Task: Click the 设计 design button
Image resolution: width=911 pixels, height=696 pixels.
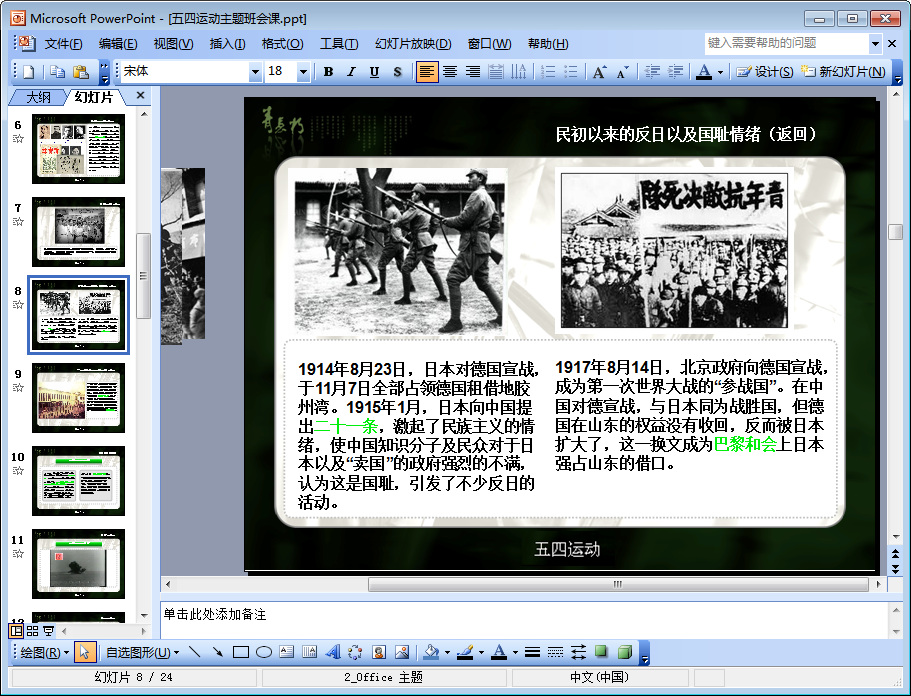Action: pos(765,71)
